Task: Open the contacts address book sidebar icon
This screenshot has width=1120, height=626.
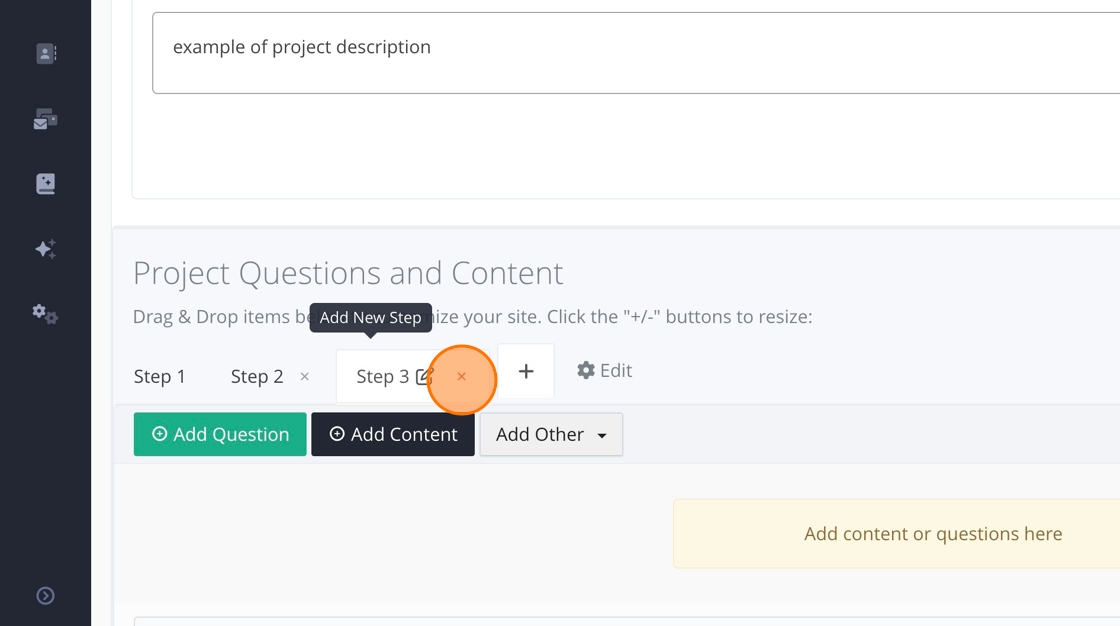Action: (46, 54)
